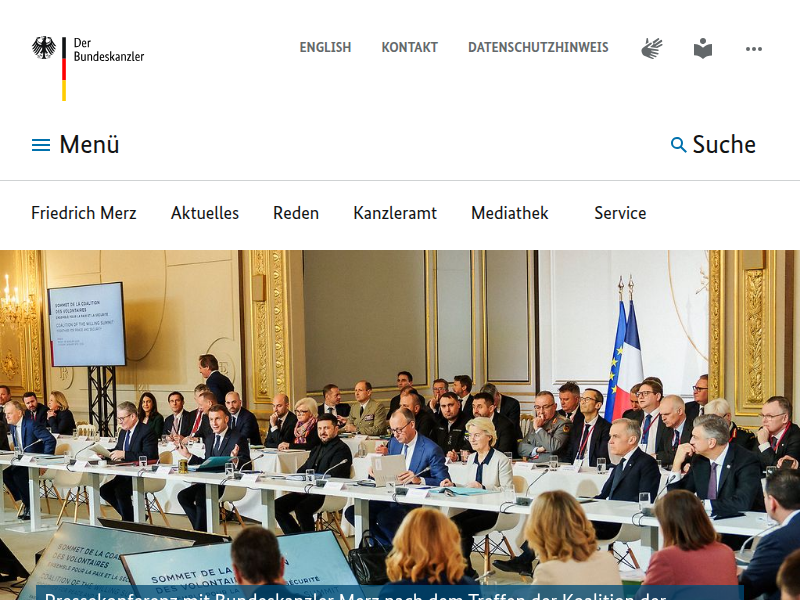The width and height of the screenshot is (800, 600).
Task: Open the three-dots more options icon
Action: tap(754, 49)
